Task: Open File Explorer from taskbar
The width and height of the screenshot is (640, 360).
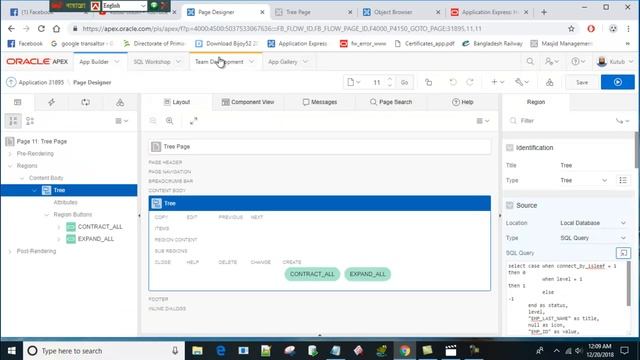Action: pyautogui.click(x=198, y=351)
